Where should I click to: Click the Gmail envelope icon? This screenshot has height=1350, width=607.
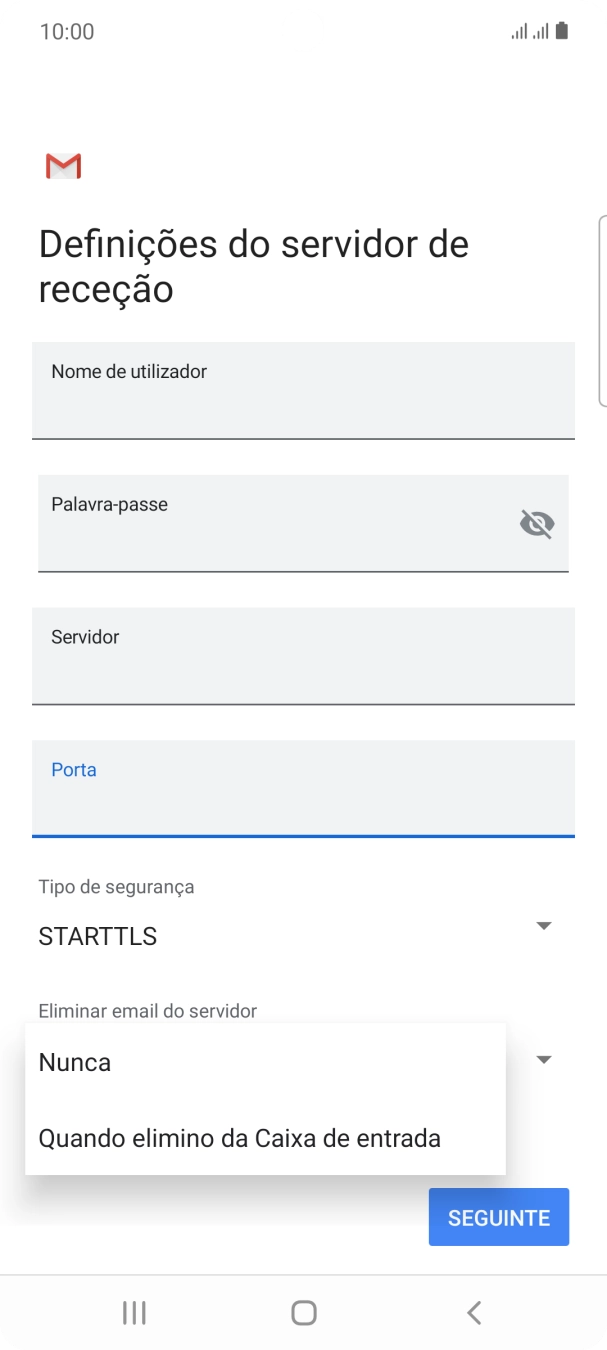pyautogui.click(x=62, y=164)
